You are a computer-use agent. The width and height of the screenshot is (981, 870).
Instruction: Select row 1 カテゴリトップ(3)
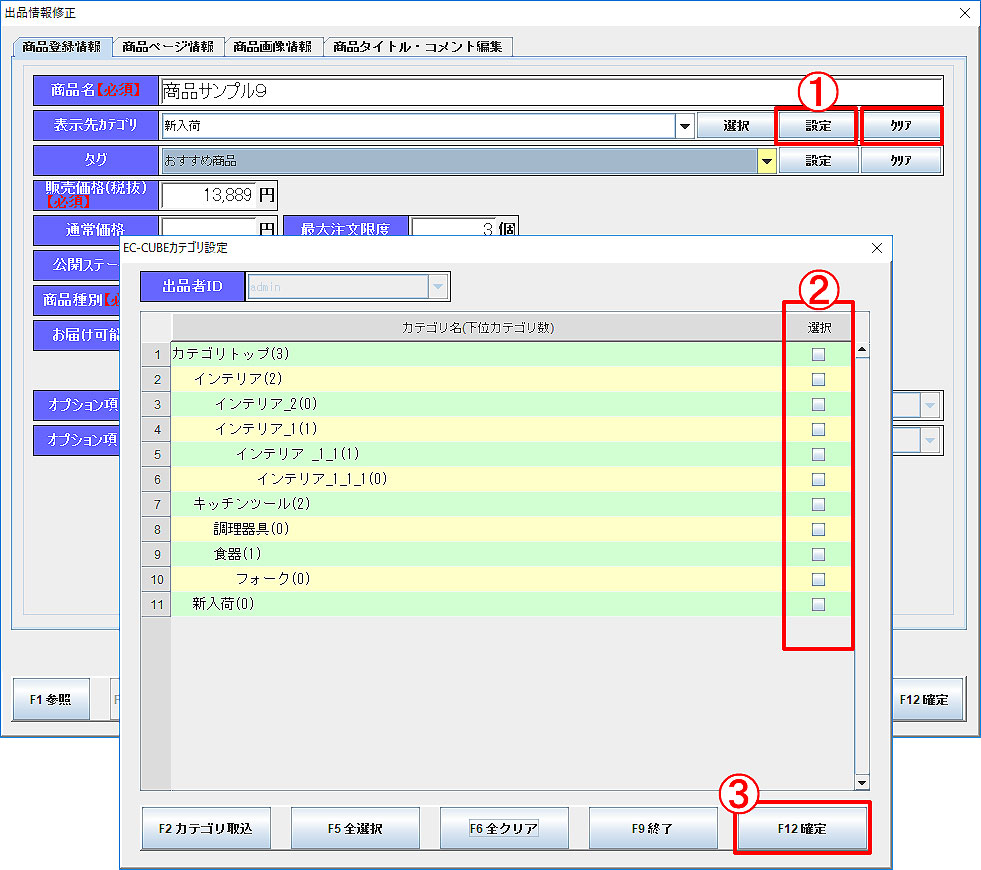point(475,354)
